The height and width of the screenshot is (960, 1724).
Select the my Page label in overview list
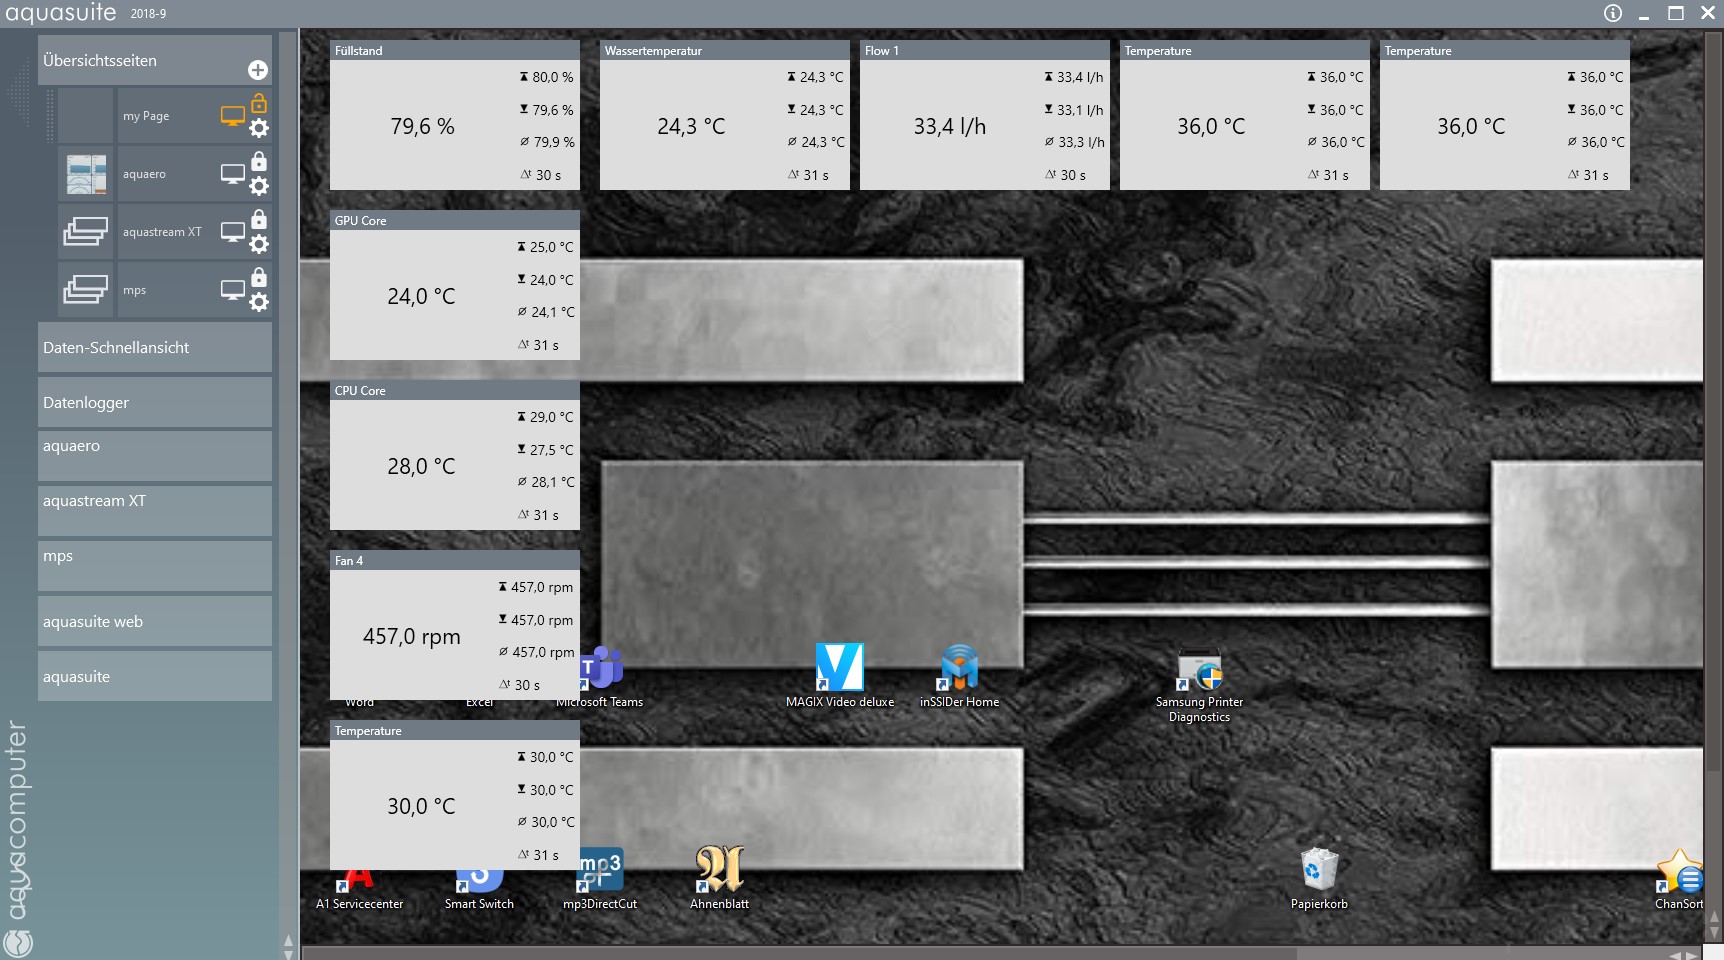pyautogui.click(x=146, y=116)
